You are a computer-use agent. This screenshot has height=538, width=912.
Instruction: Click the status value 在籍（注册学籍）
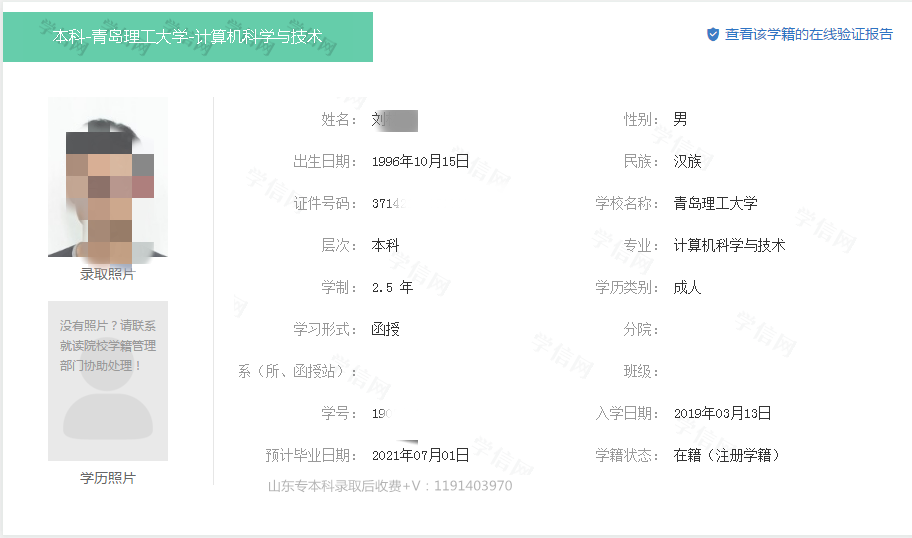[726, 455]
